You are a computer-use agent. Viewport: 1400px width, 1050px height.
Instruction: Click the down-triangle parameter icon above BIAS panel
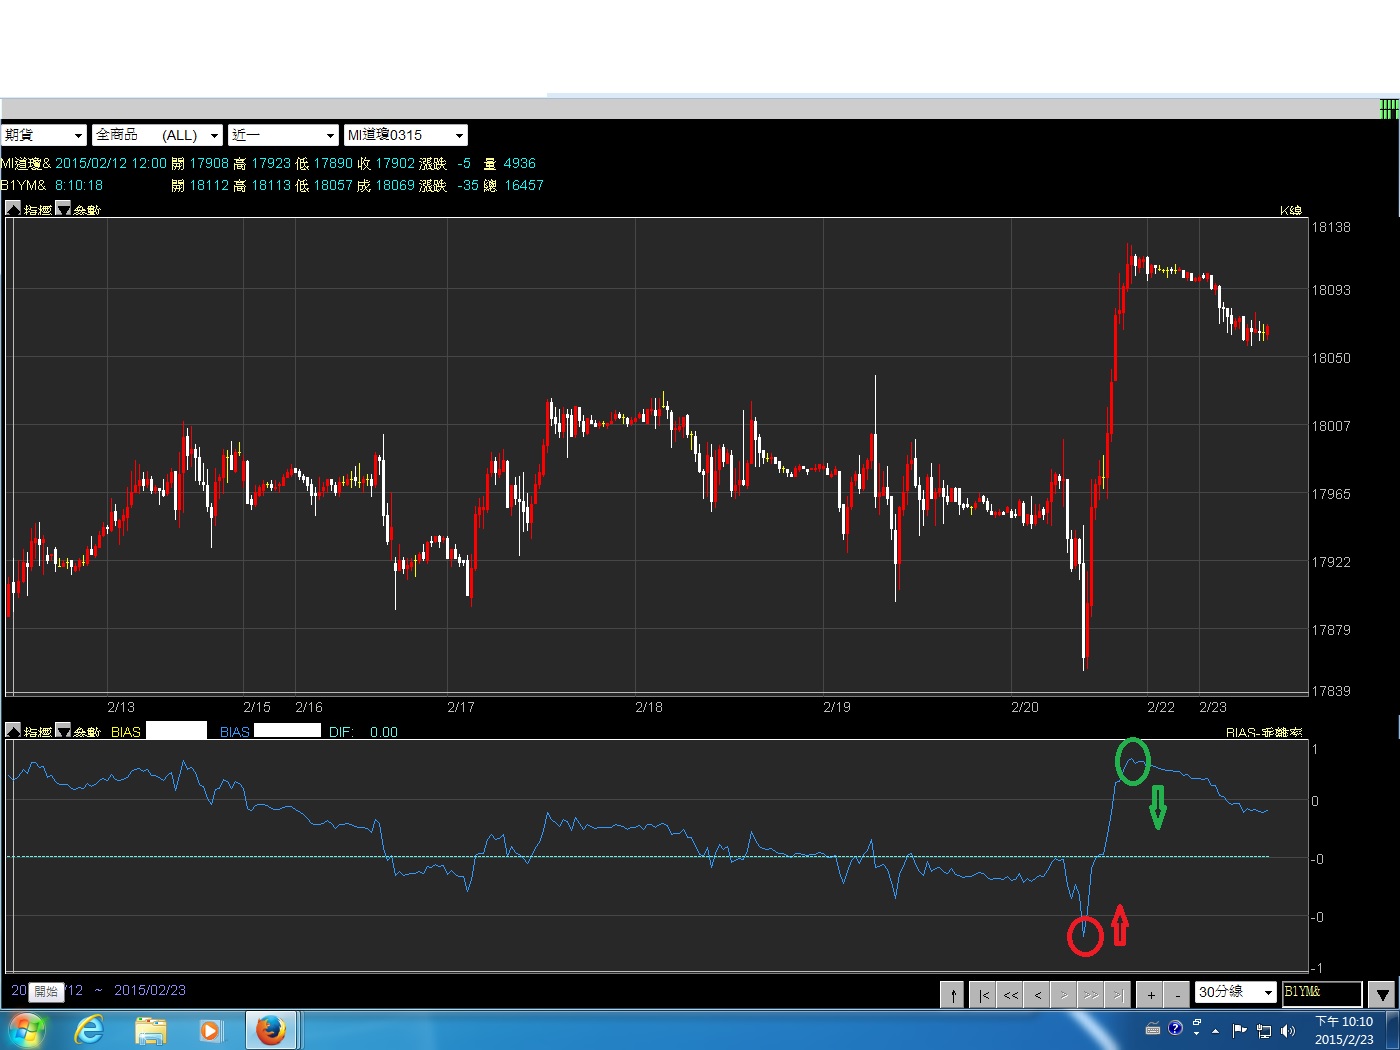click(x=63, y=730)
